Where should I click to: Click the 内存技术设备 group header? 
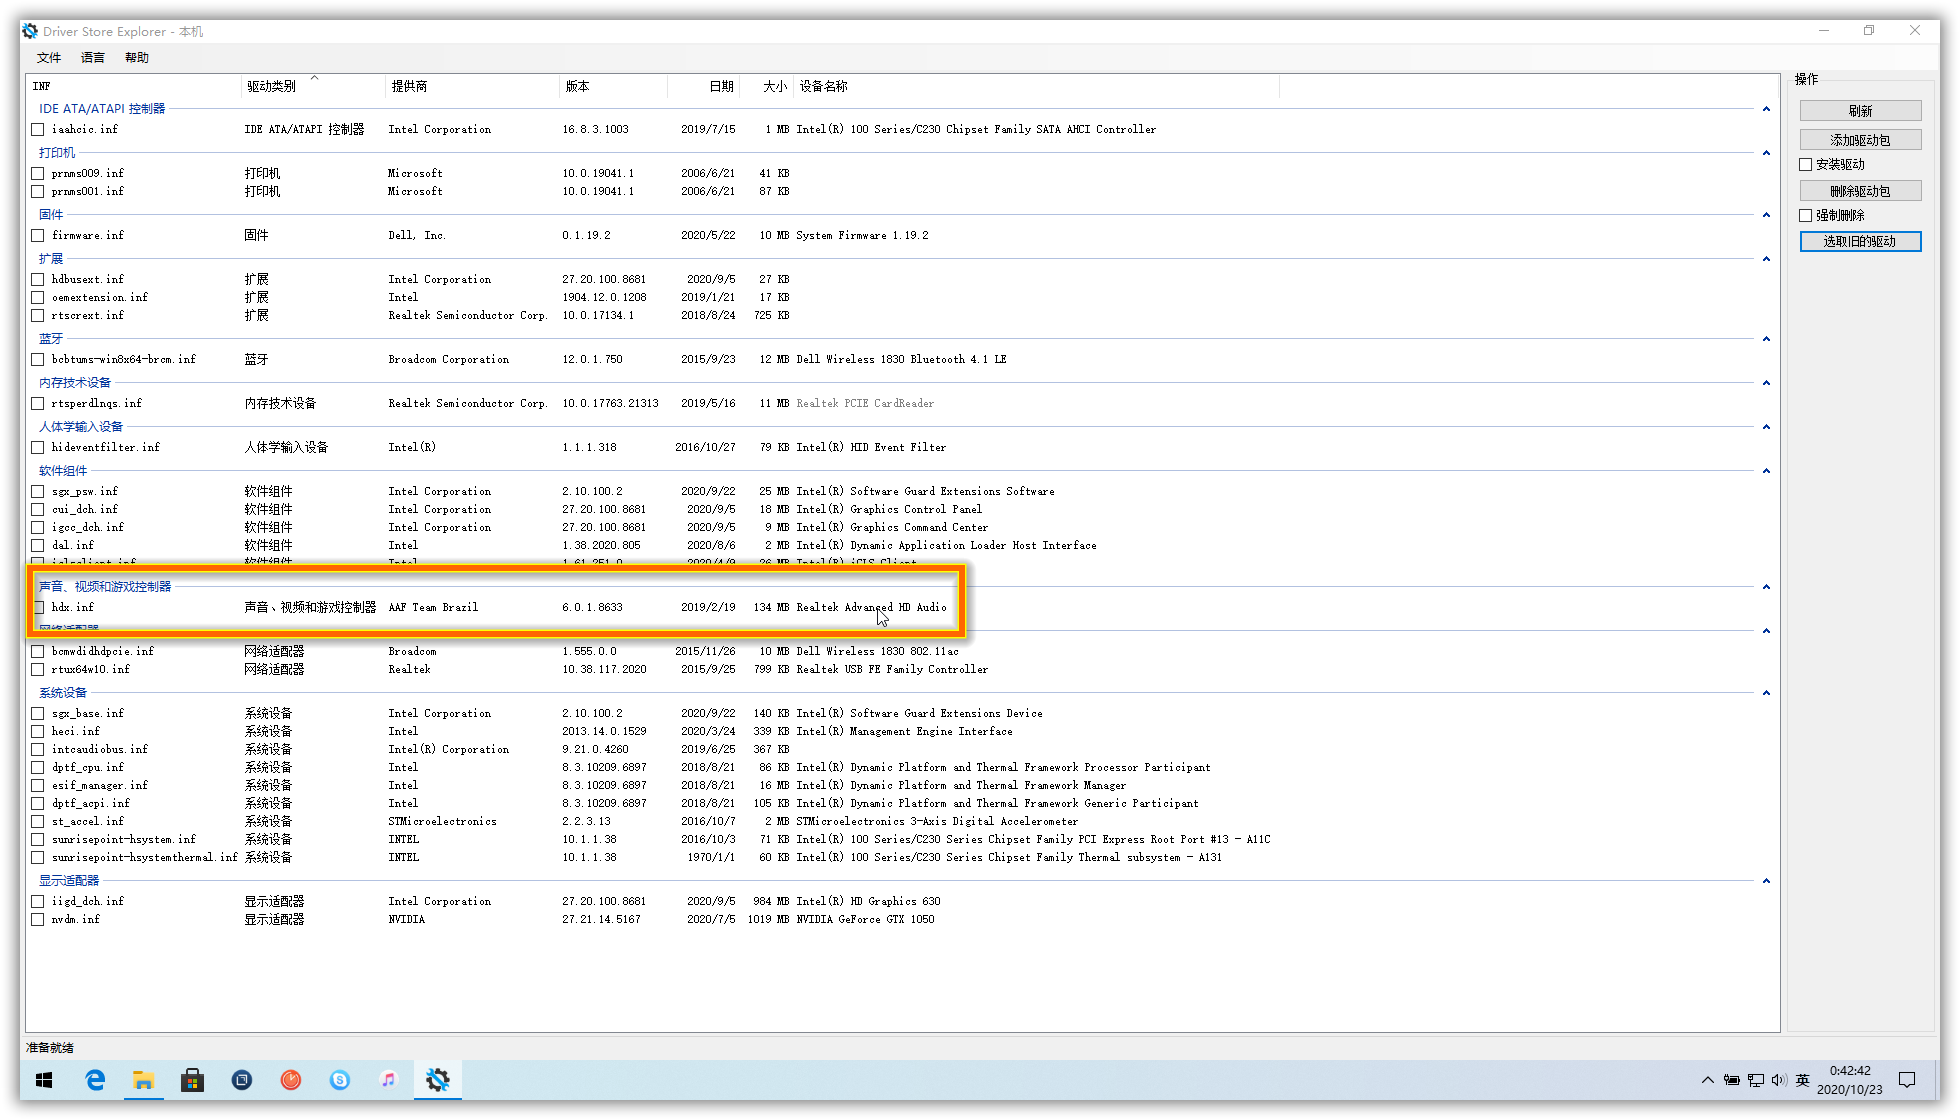coord(75,383)
